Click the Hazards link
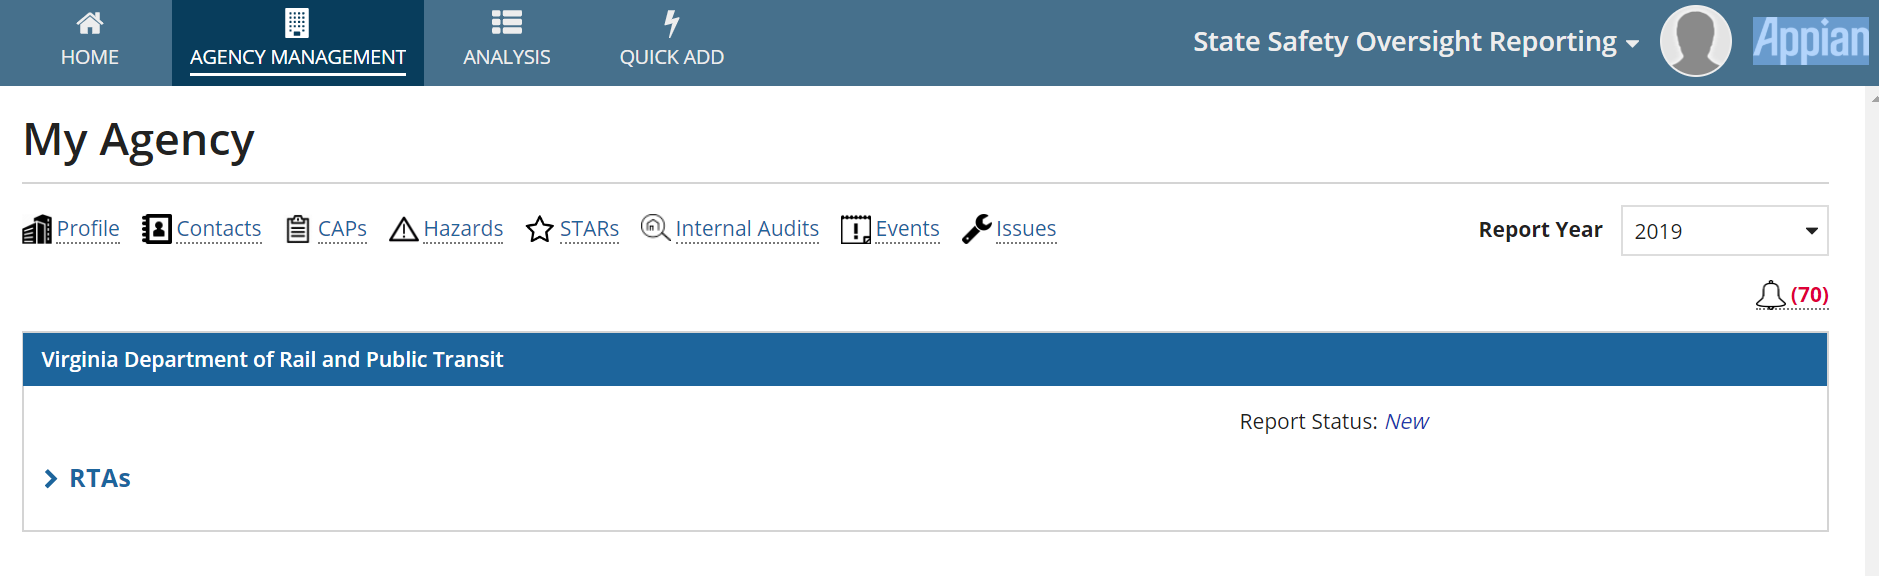The height and width of the screenshot is (576, 1879). tap(463, 229)
